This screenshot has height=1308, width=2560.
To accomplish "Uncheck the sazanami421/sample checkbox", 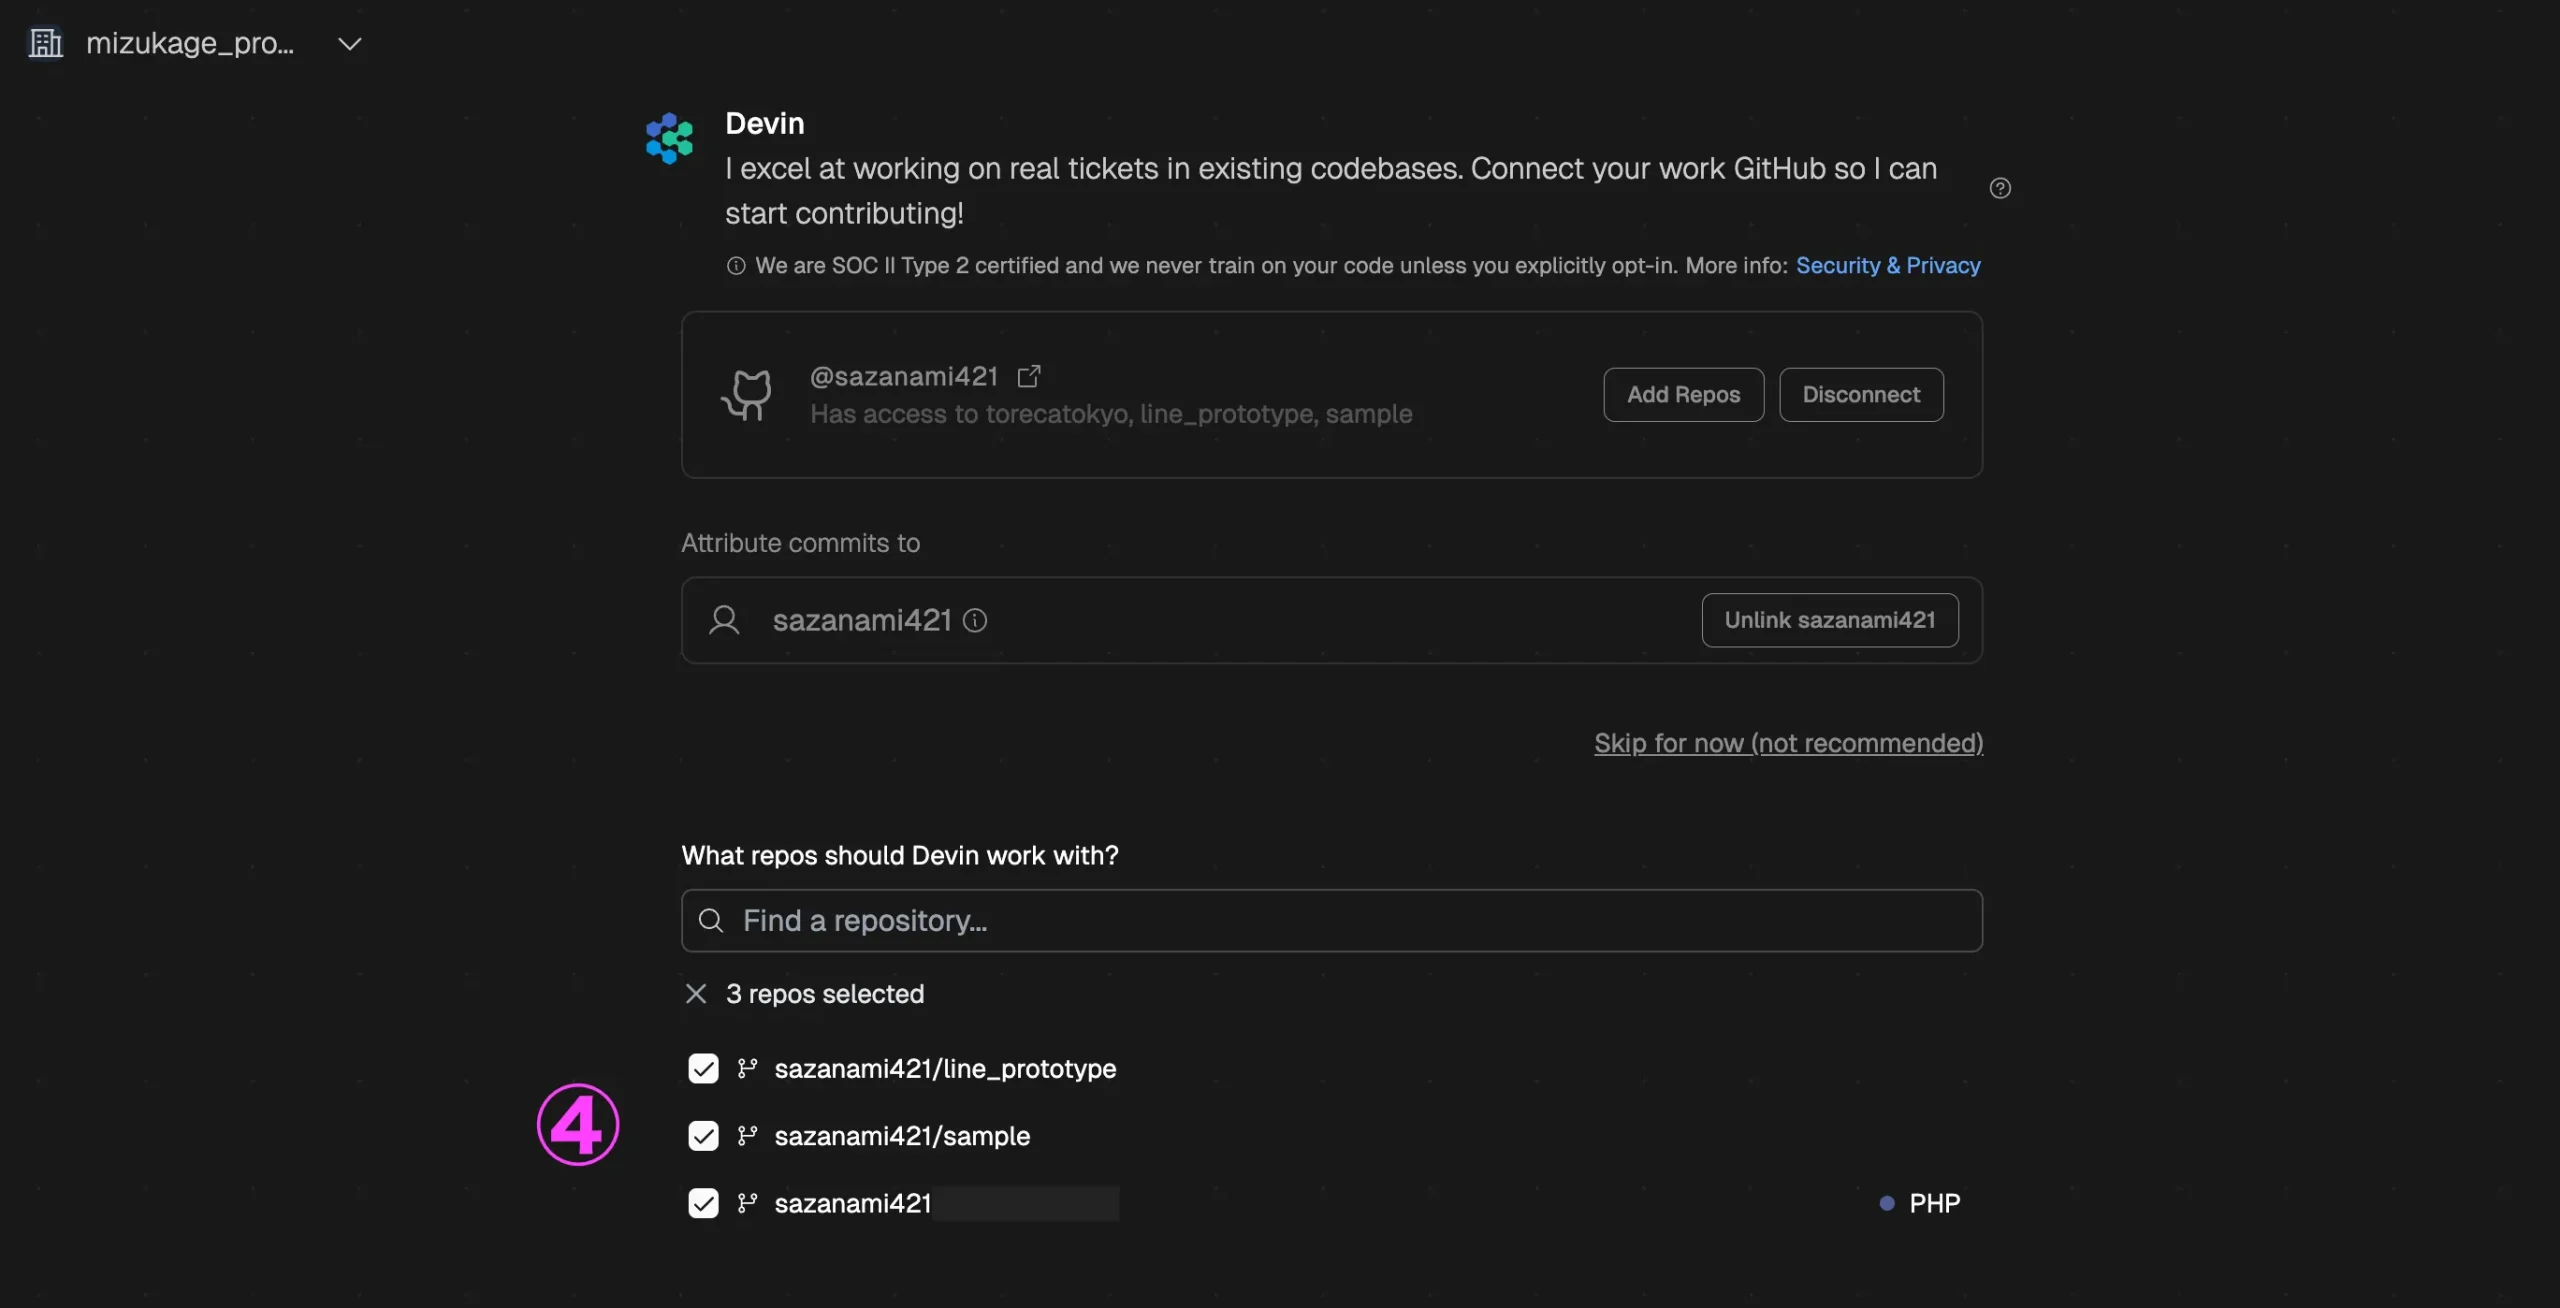I will pyautogui.click(x=703, y=1136).
